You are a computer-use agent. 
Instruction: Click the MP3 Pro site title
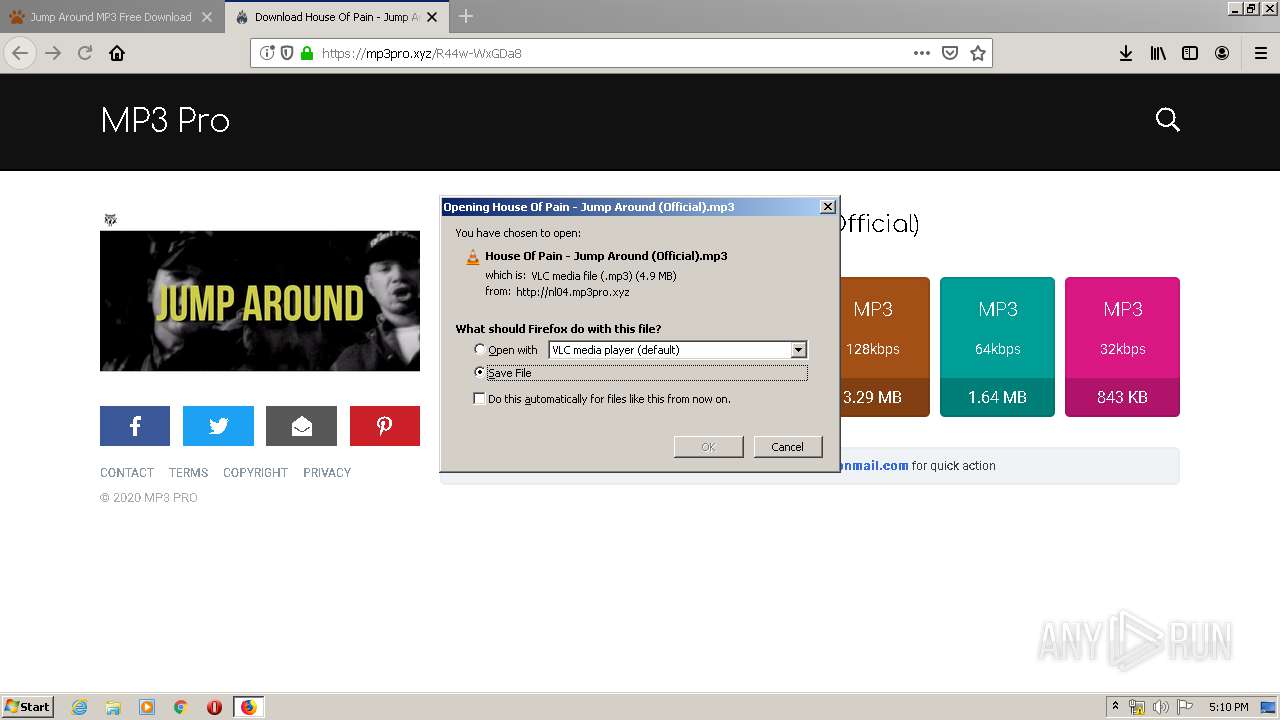(x=165, y=121)
